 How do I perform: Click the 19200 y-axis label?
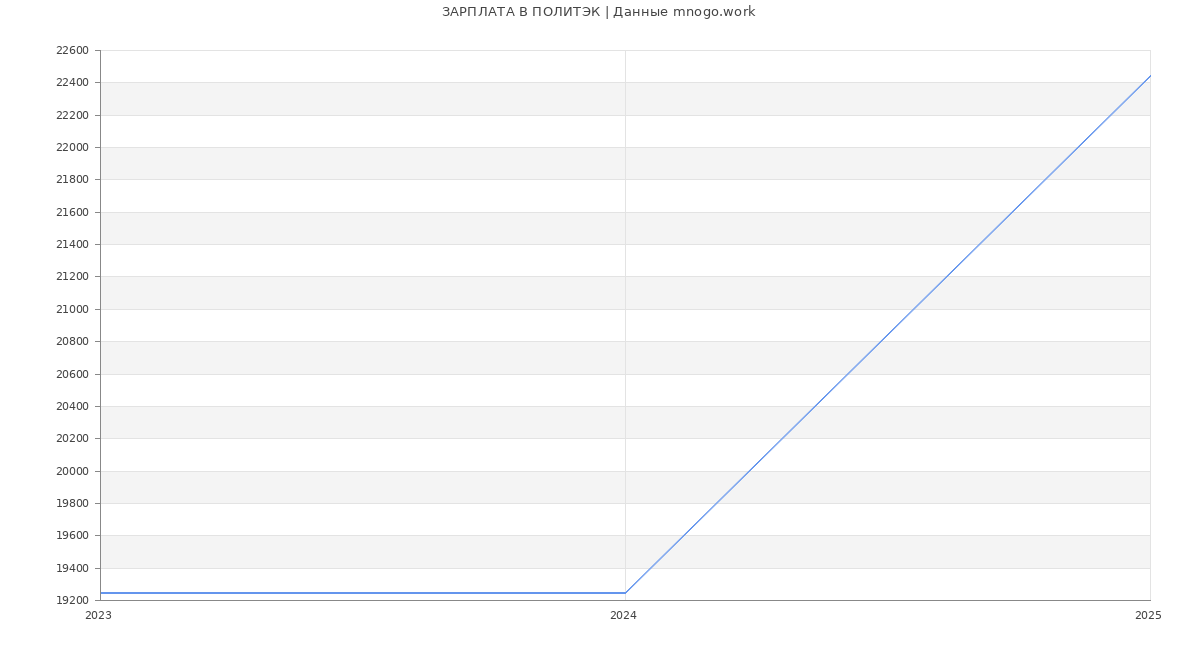pyautogui.click(x=71, y=600)
